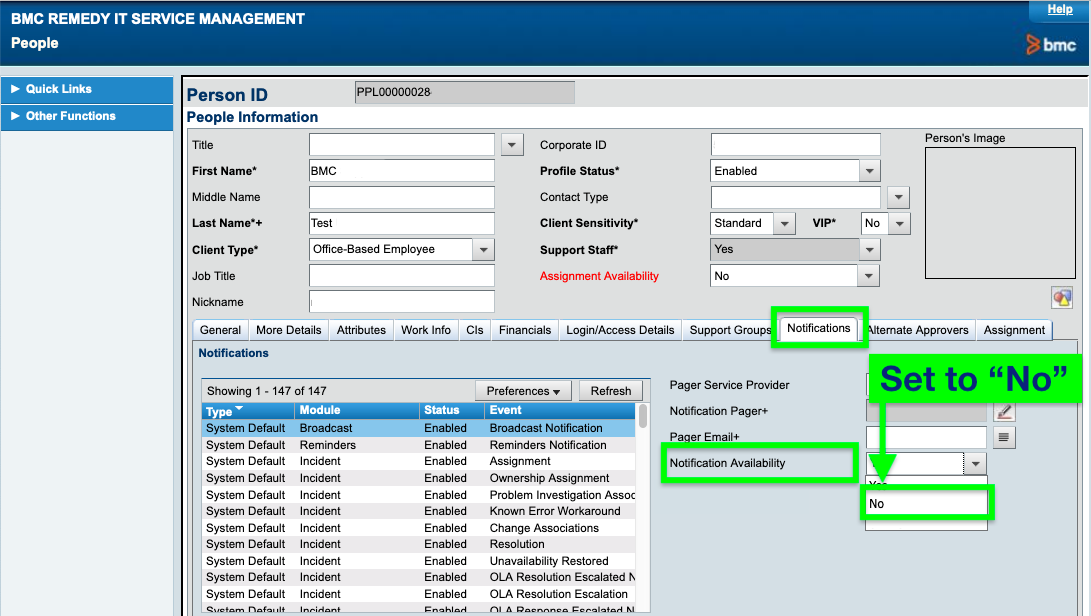The image size is (1091, 616).
Task: Open the Support Staff dropdown
Action: 869,249
